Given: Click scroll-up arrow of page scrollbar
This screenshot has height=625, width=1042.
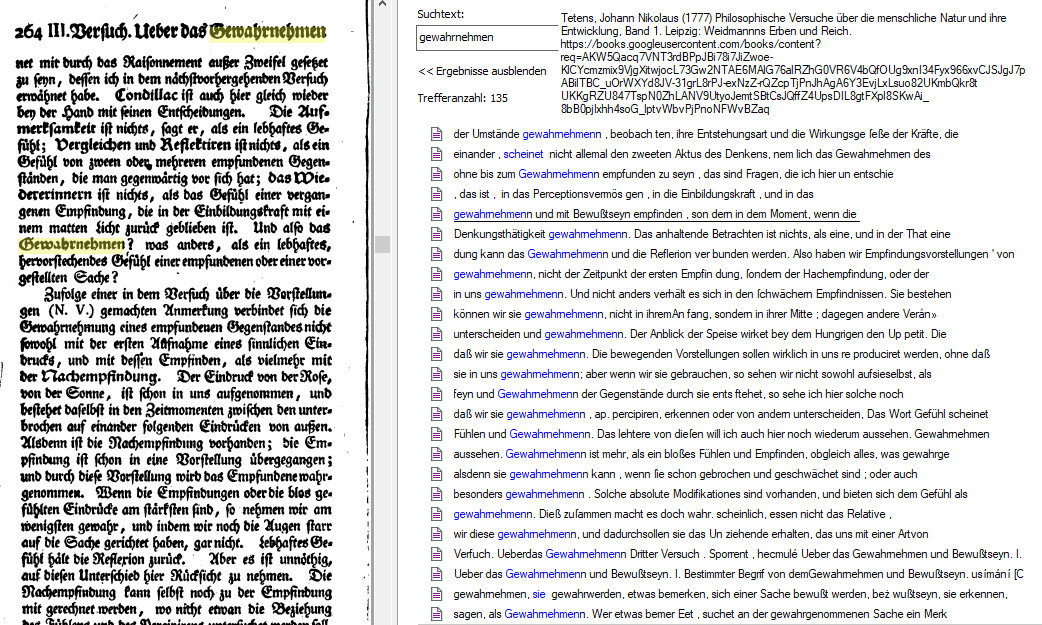Looking at the screenshot, I should [x=382, y=4].
